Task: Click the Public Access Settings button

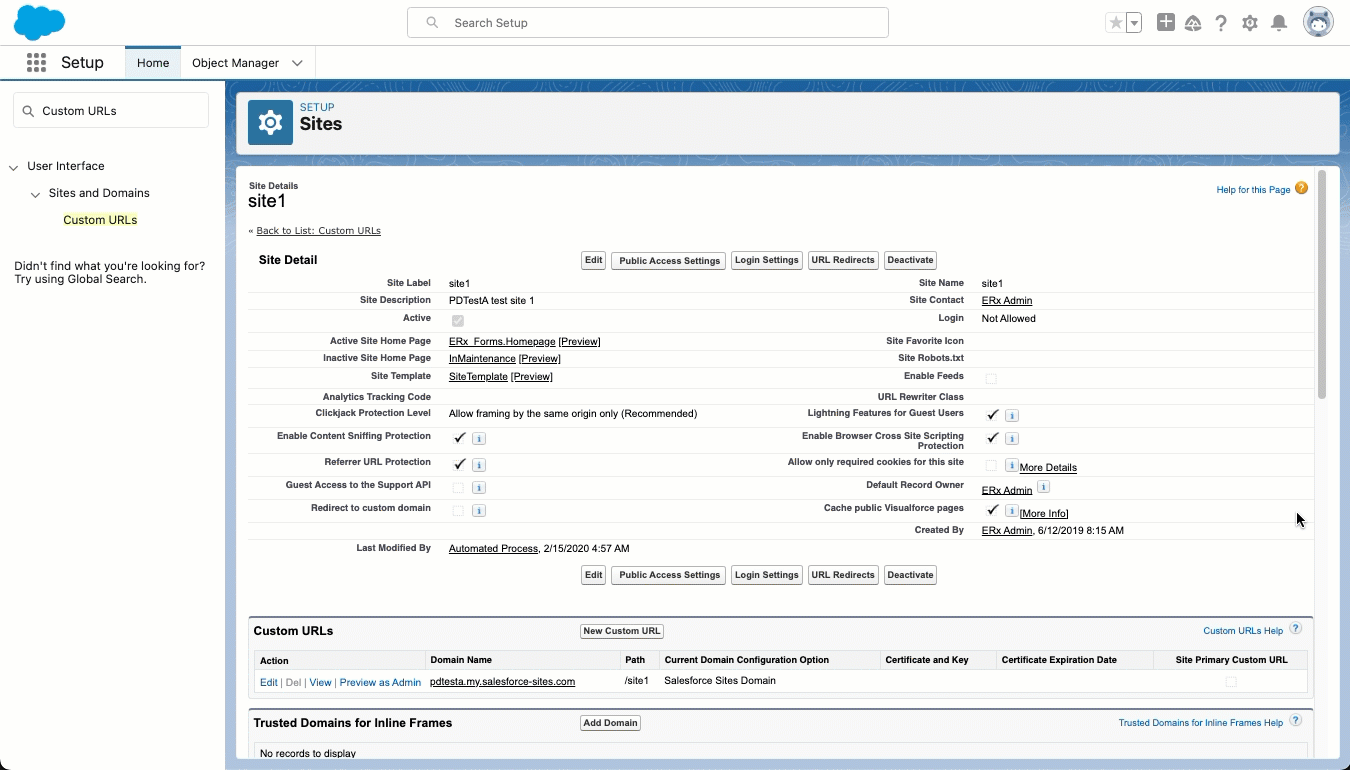Action: [x=669, y=260]
